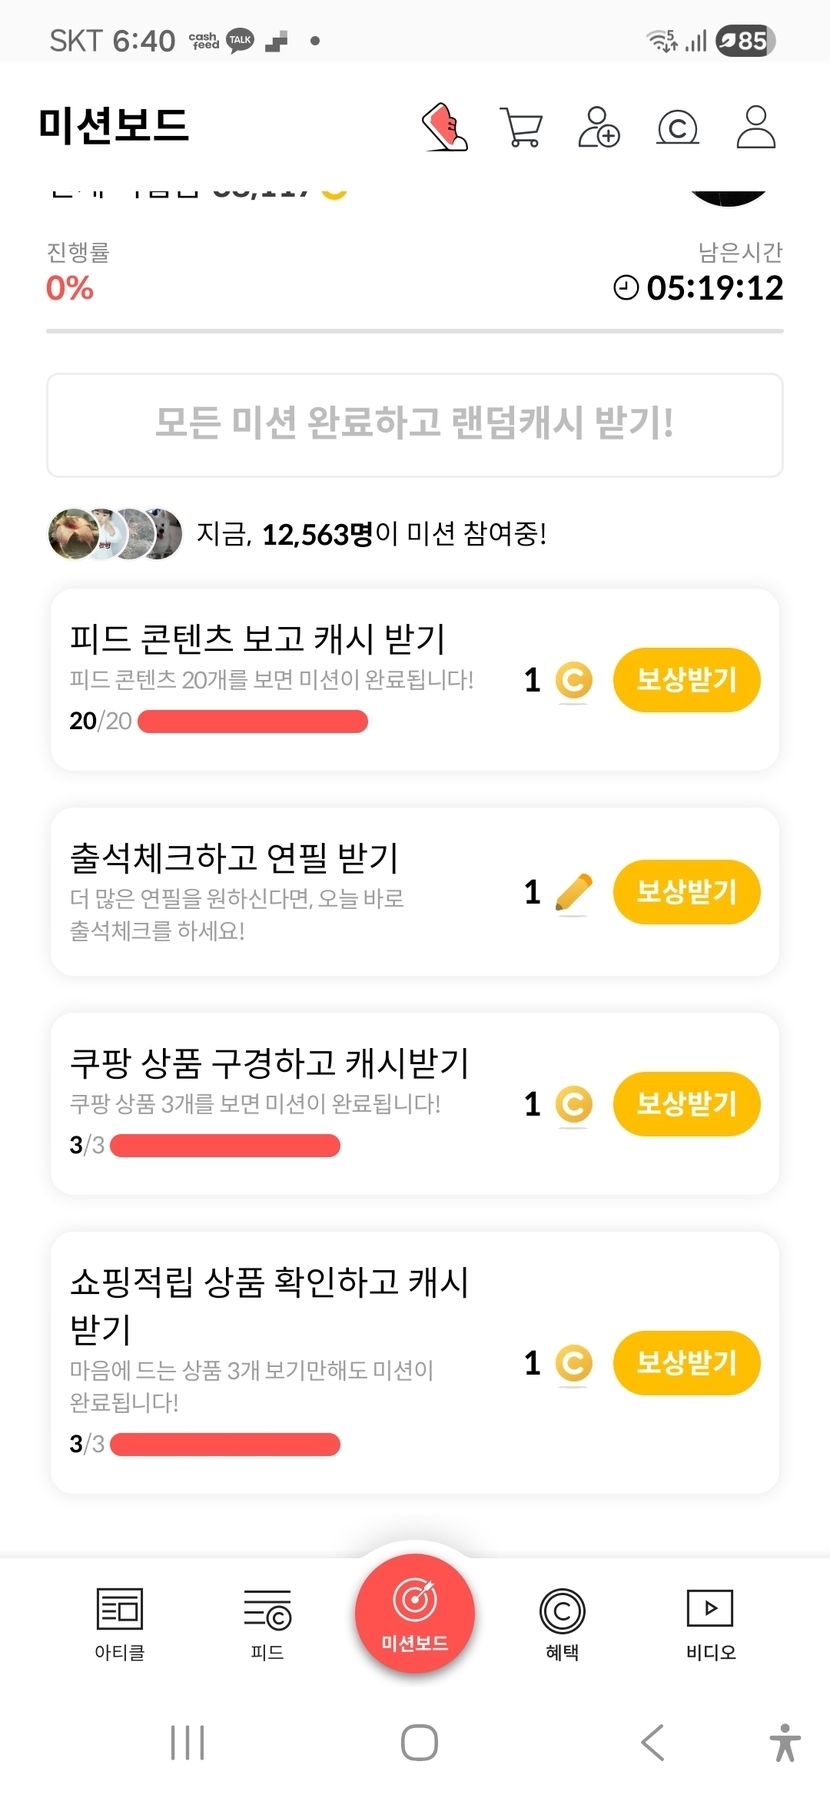Tap the pencil icon in attendance mission

[573, 893]
